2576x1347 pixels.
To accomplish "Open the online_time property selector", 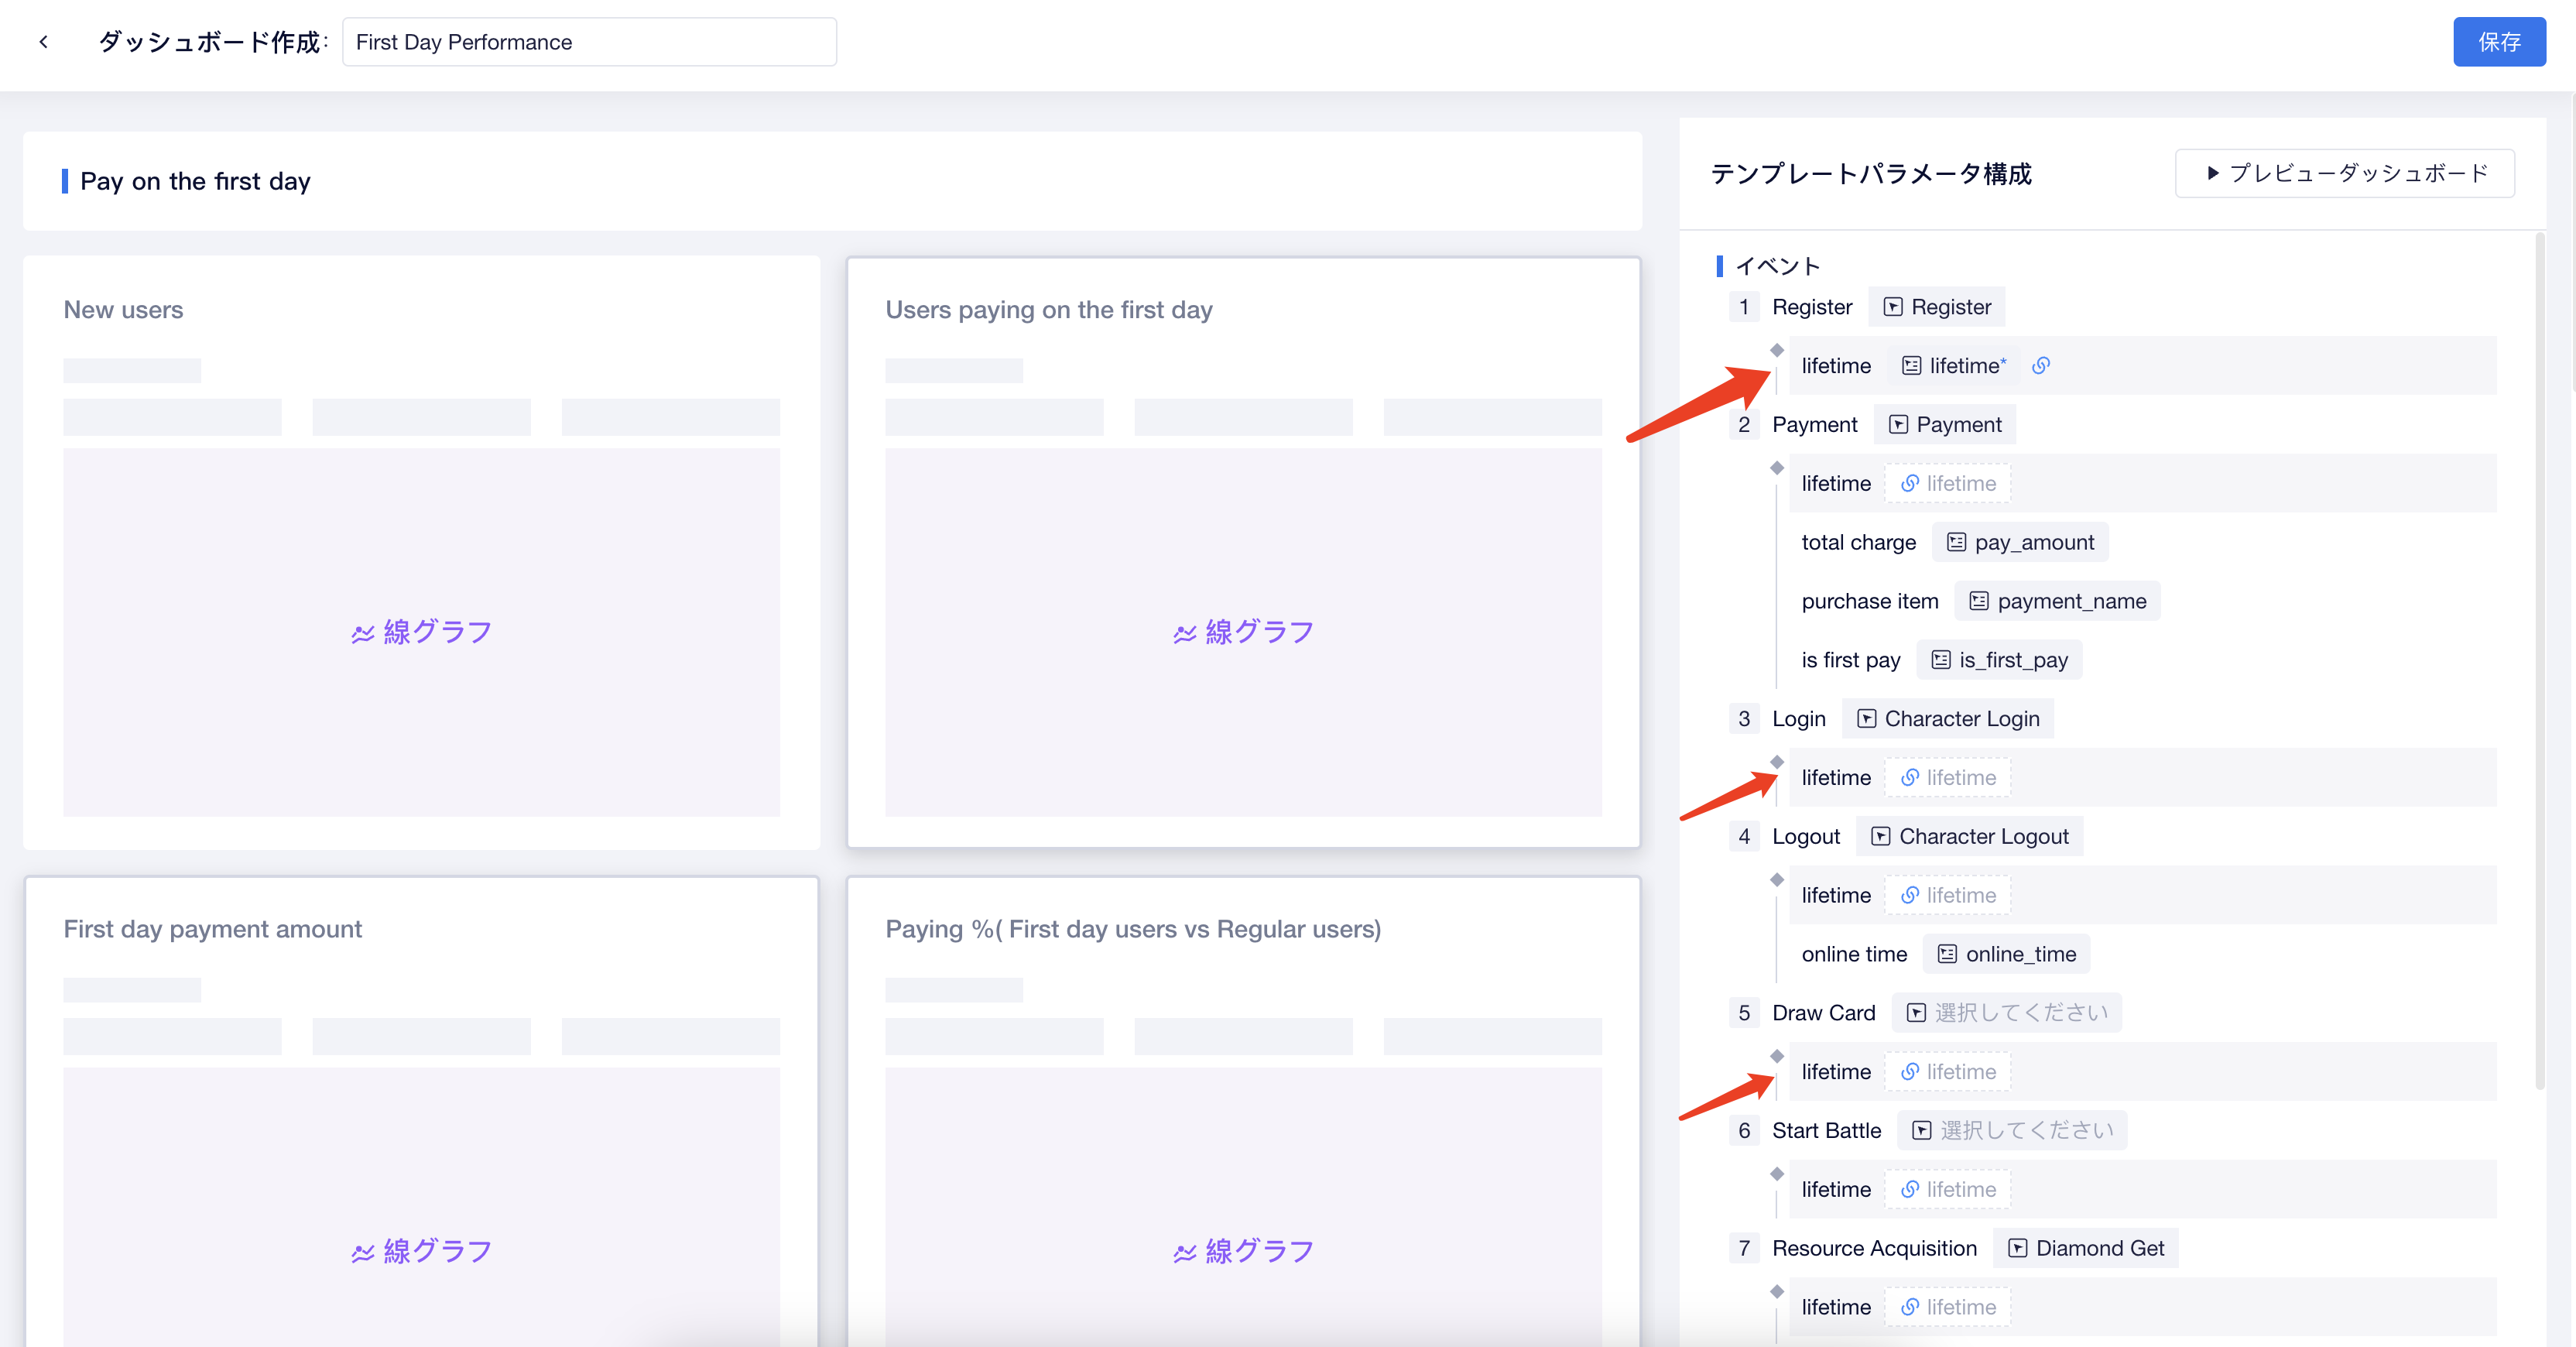I will 2006,955.
